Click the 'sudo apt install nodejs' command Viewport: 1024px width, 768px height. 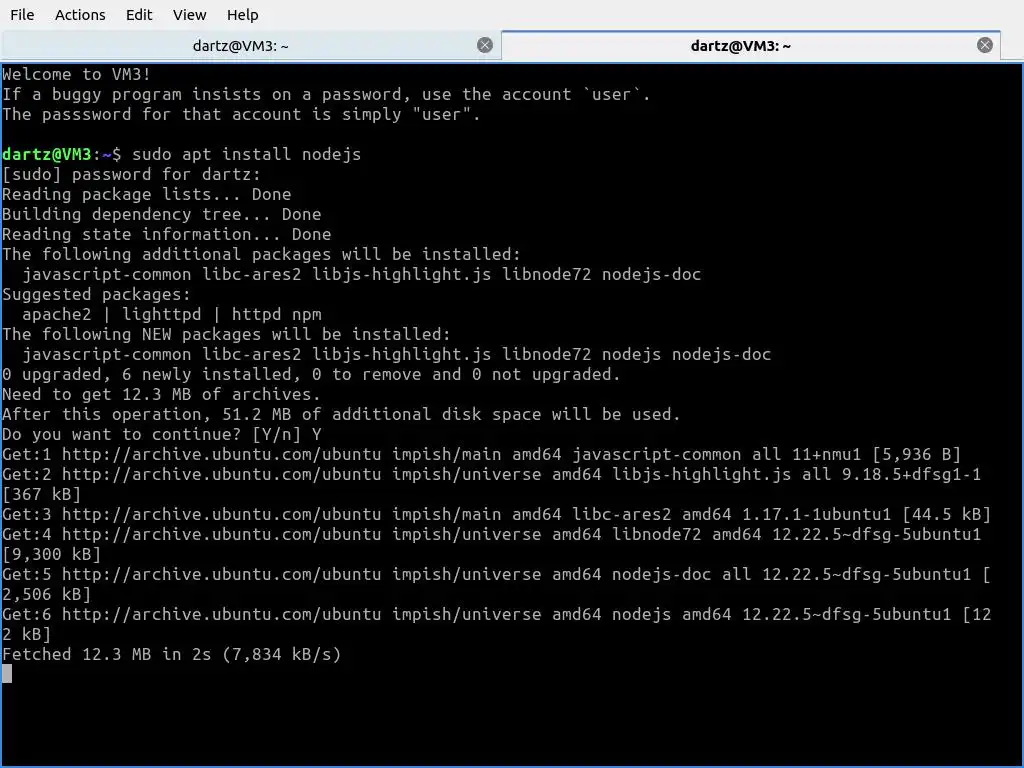(x=246, y=154)
